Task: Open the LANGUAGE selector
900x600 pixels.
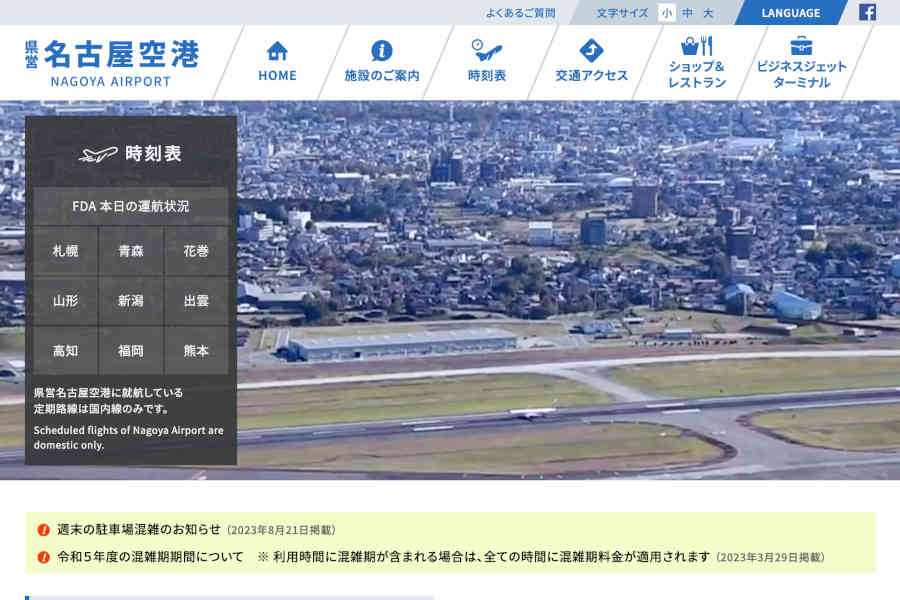Action: [790, 13]
